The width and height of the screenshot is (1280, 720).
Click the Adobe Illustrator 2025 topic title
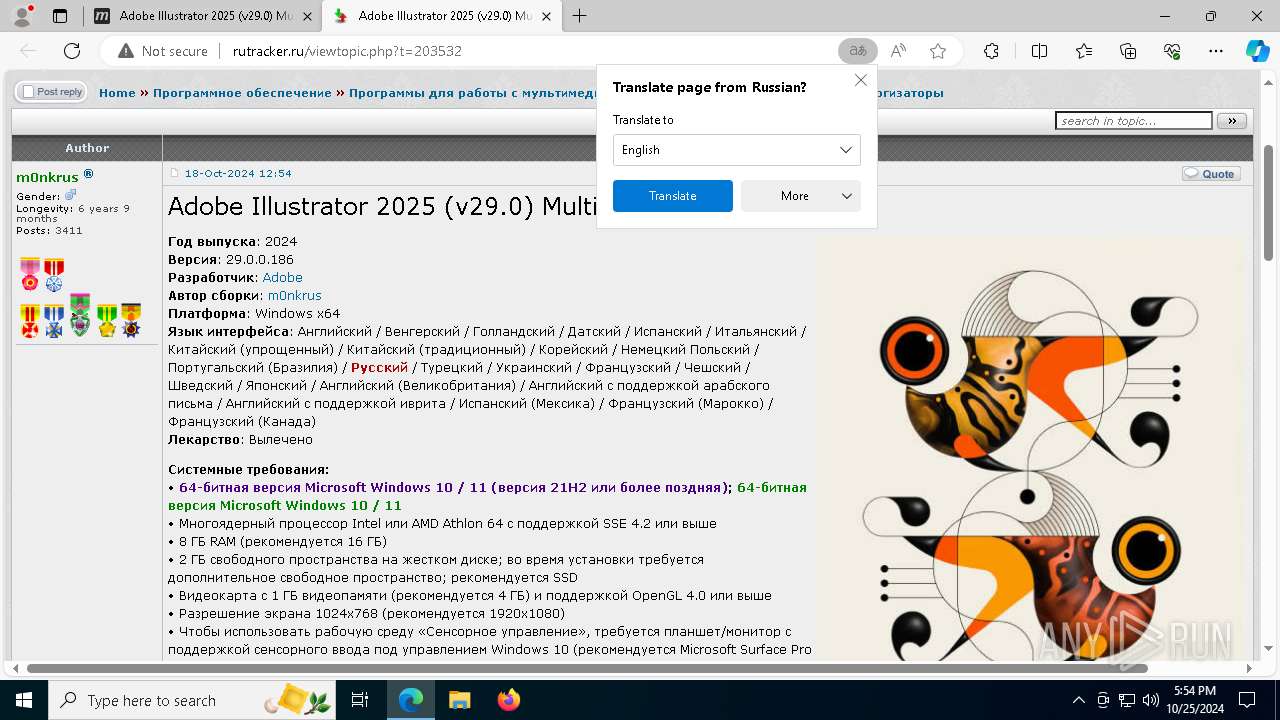[x=382, y=206]
